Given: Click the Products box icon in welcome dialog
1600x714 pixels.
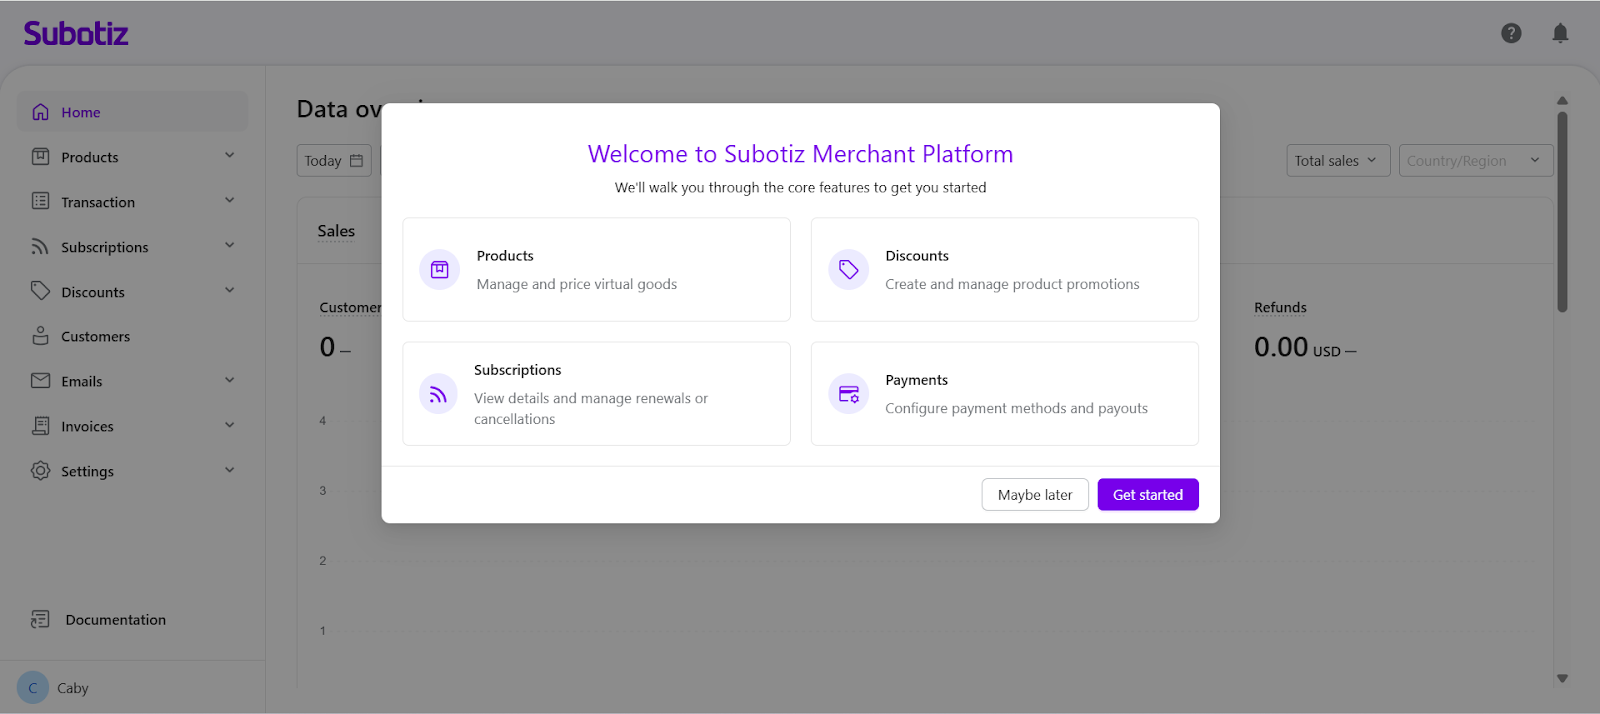Looking at the screenshot, I should tap(439, 270).
